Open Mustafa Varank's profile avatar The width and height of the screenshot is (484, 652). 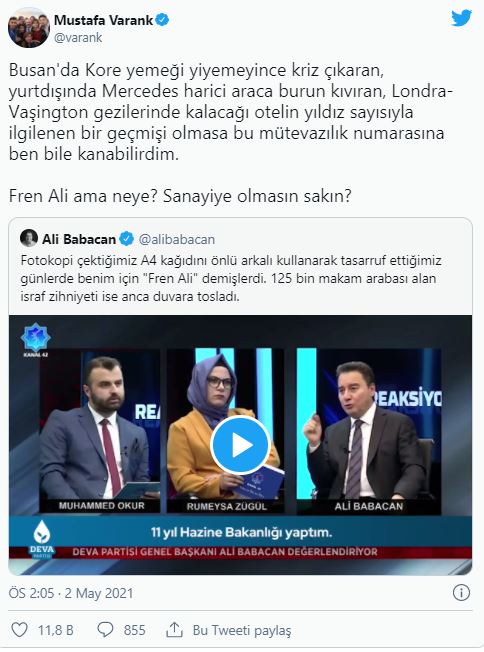click(x=29, y=27)
